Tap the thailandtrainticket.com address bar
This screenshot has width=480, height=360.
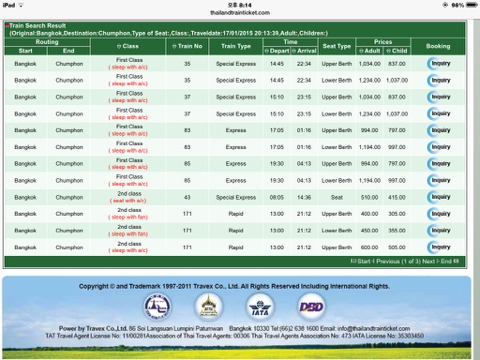coord(240,13)
